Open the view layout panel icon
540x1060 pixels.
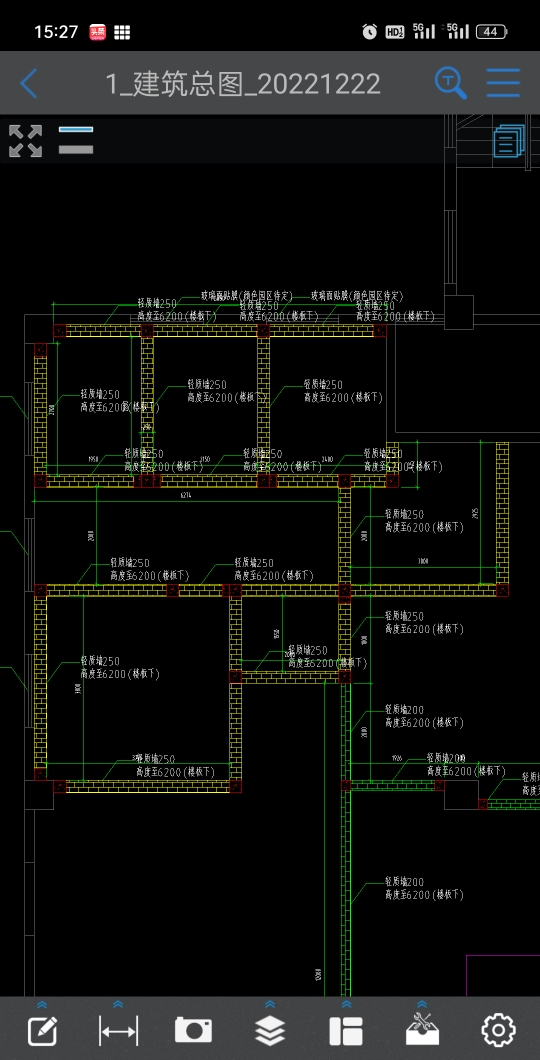coord(346,1031)
